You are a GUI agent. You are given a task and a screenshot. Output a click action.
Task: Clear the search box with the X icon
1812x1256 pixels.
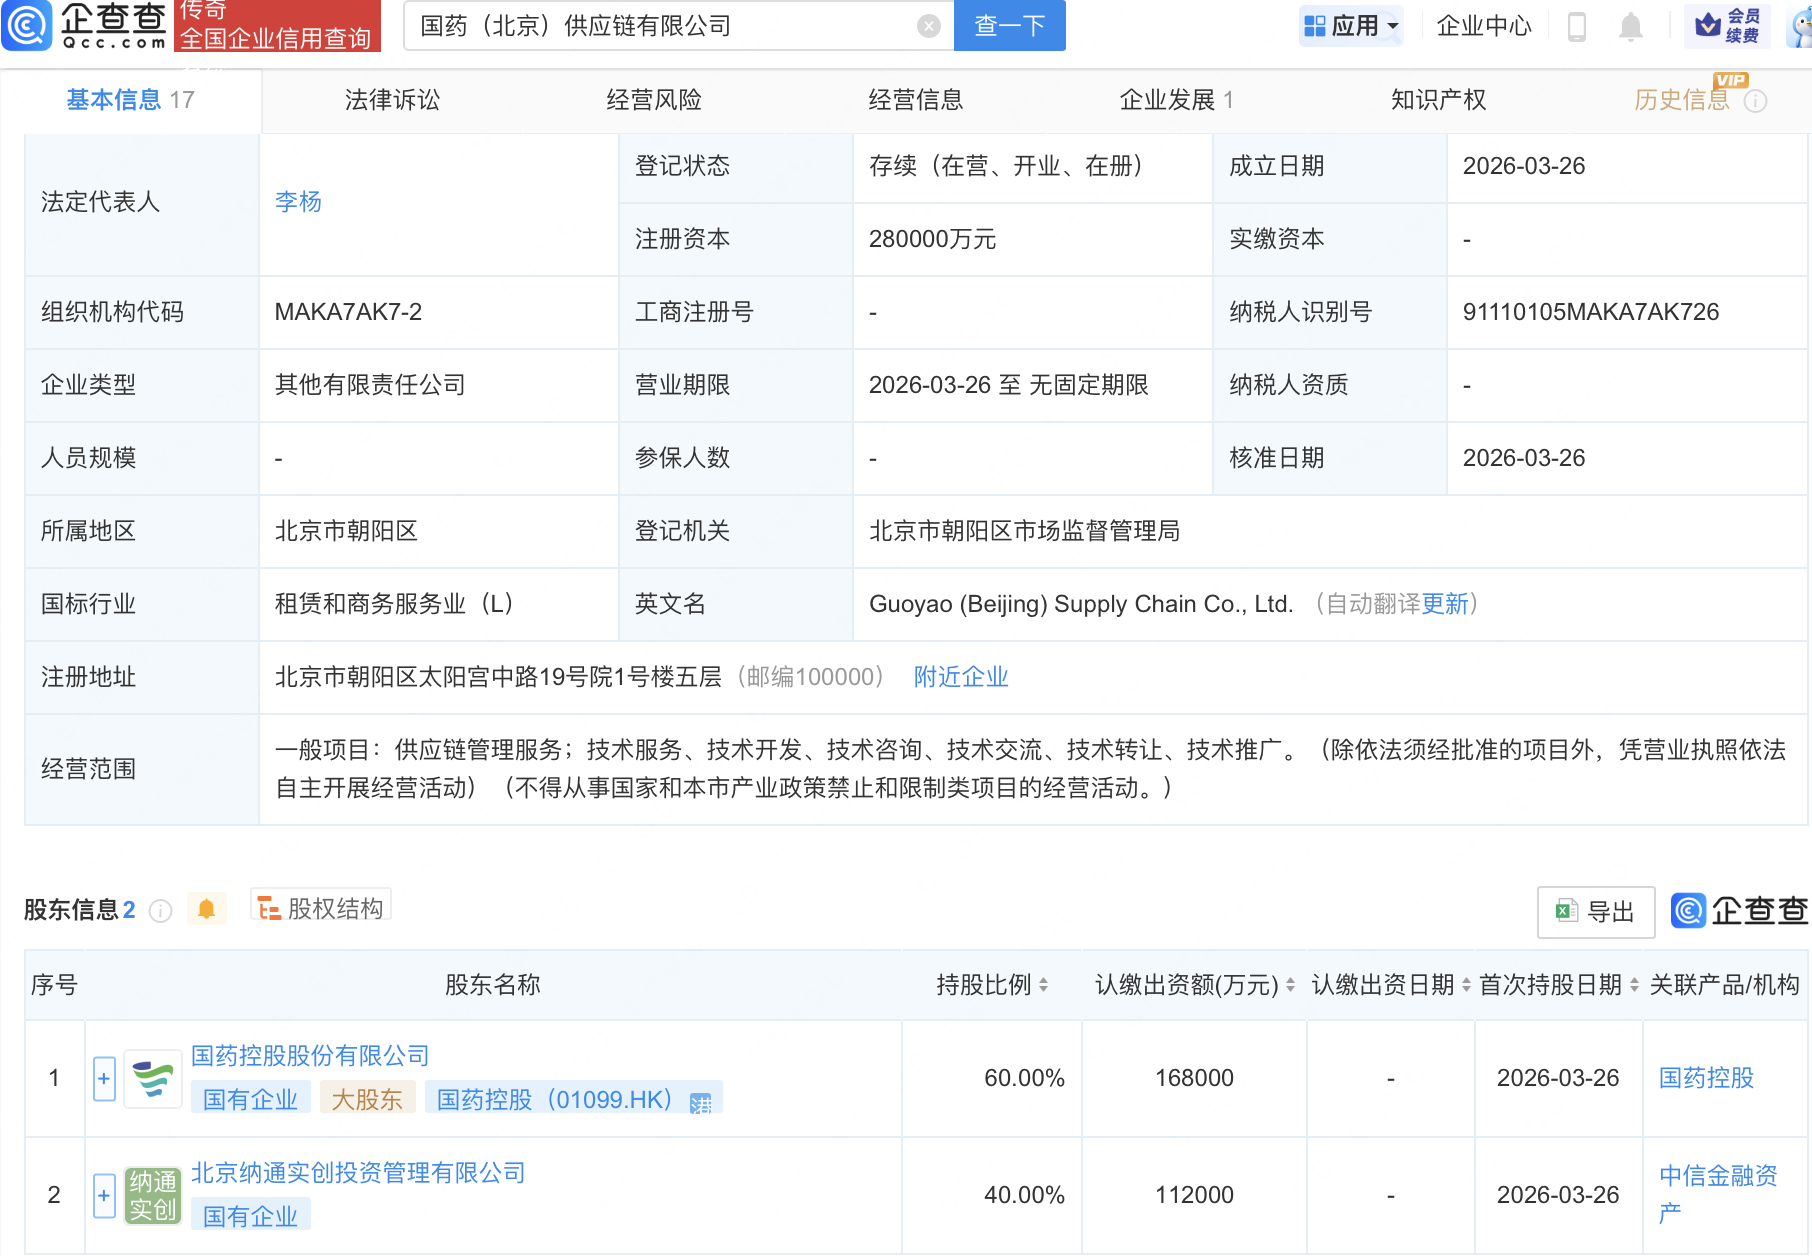pos(927,26)
